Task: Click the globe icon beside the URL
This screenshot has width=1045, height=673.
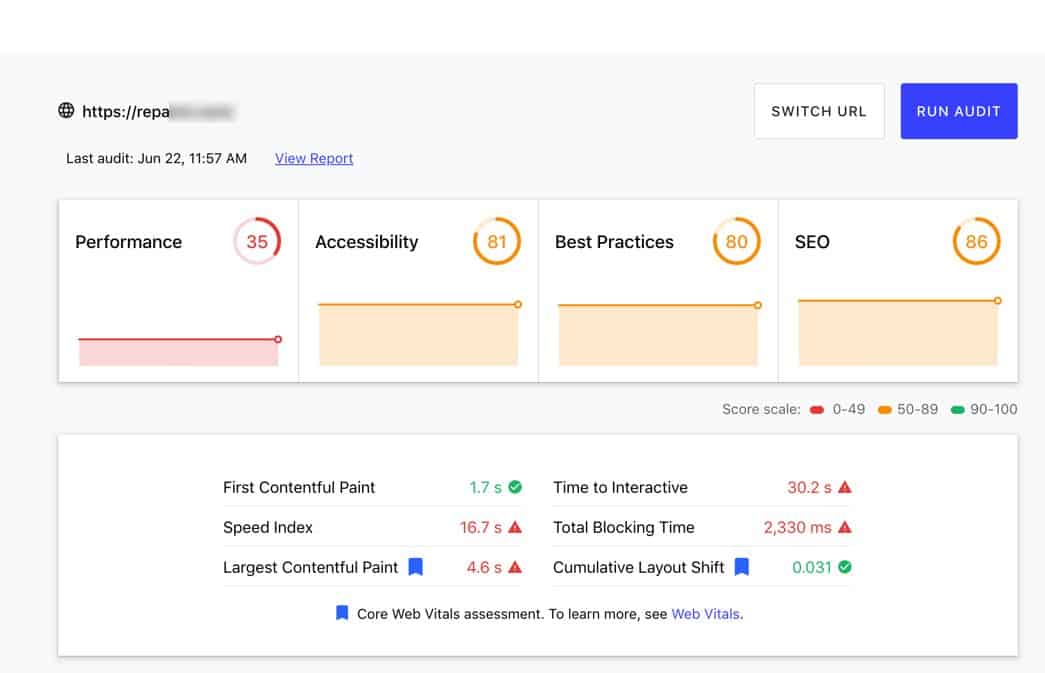Action: coord(66,111)
